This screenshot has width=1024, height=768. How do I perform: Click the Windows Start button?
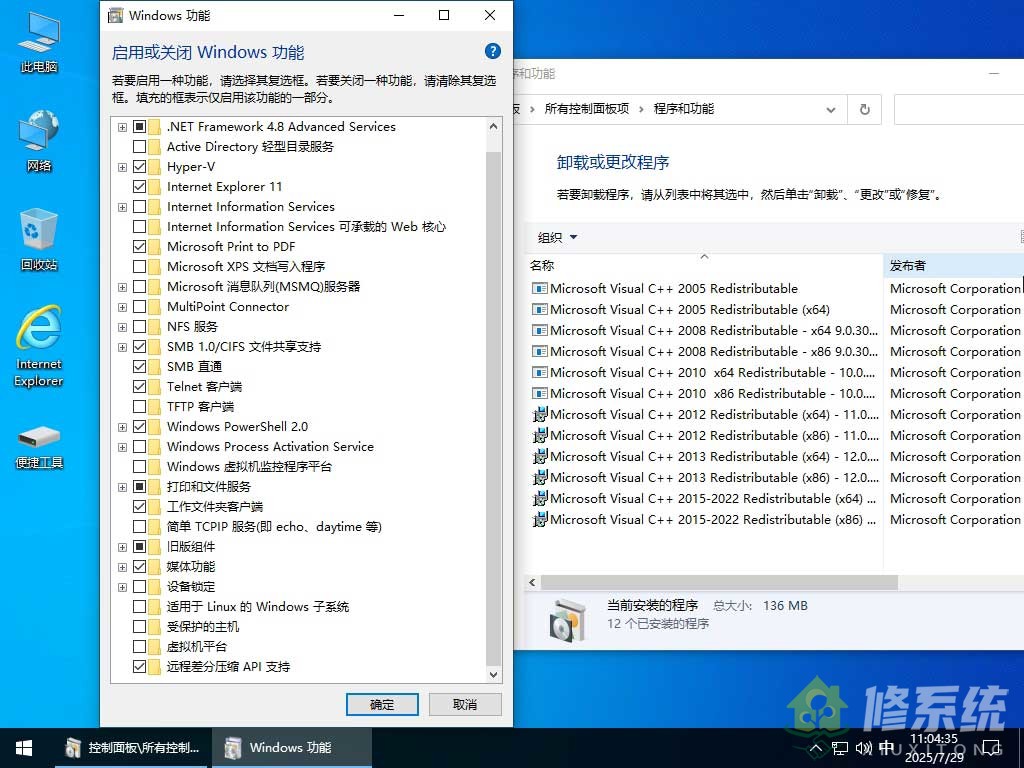(x=24, y=748)
